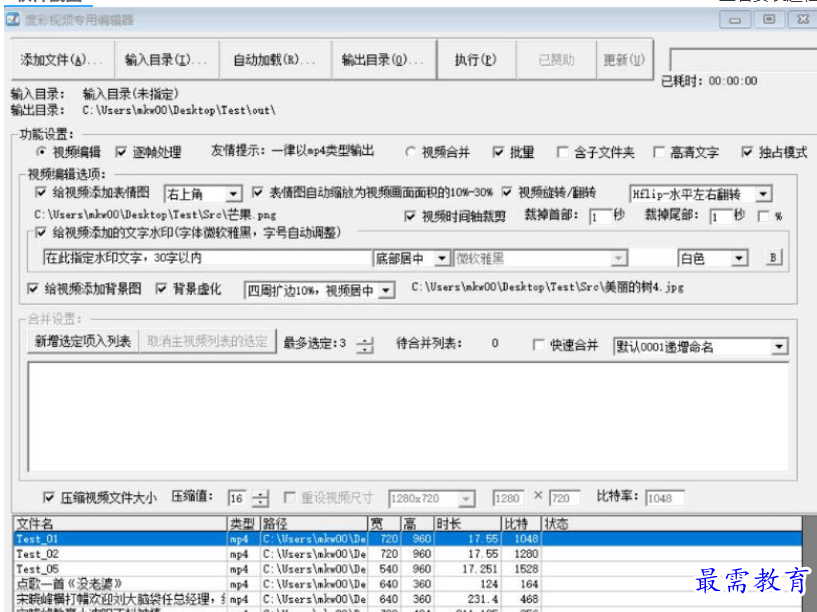Click the 时长 column header
817x612 pixels.
tap(467, 523)
